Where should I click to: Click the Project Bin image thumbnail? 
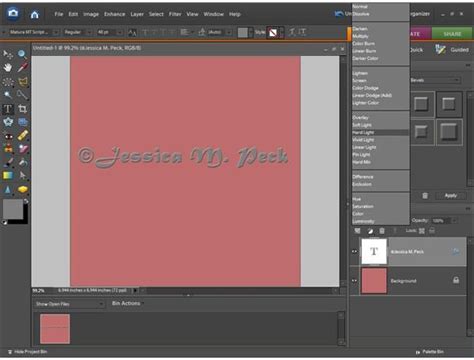55,329
